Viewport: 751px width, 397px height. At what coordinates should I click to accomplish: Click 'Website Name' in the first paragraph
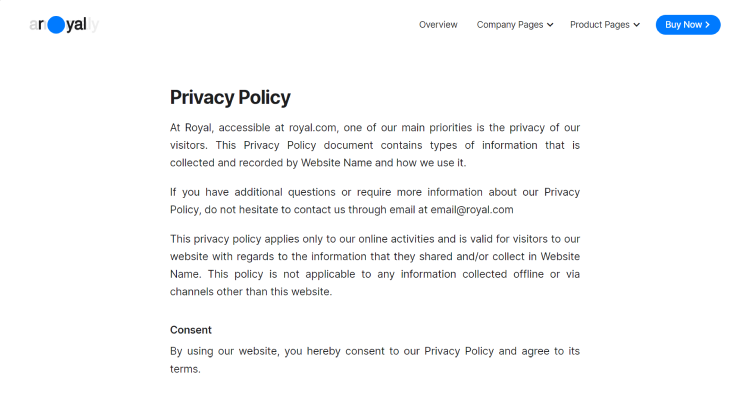[336, 163]
